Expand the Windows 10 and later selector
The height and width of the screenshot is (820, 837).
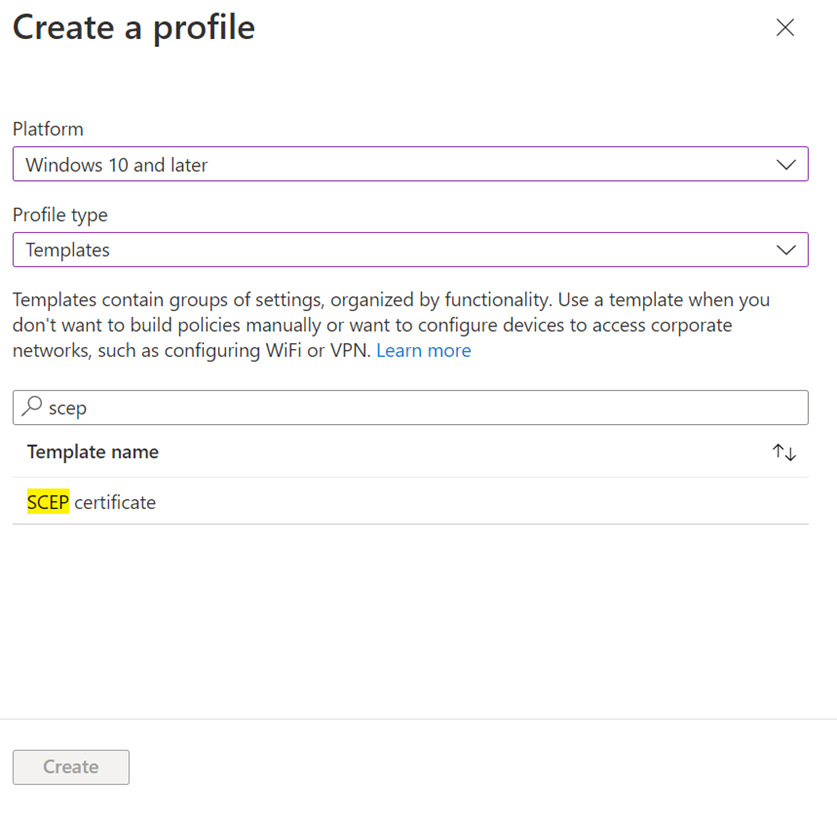pos(410,163)
